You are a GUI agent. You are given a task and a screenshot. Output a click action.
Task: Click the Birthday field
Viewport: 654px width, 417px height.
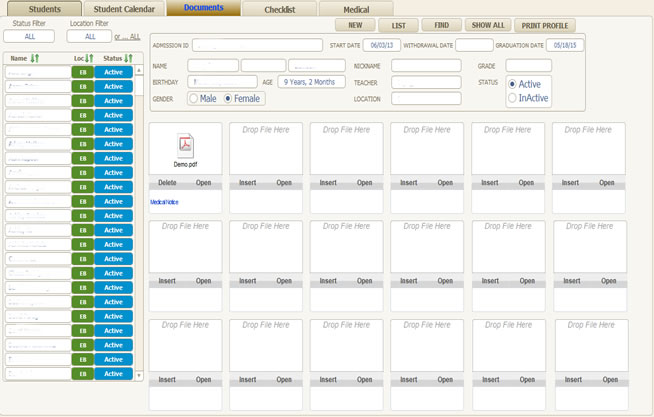coord(222,82)
